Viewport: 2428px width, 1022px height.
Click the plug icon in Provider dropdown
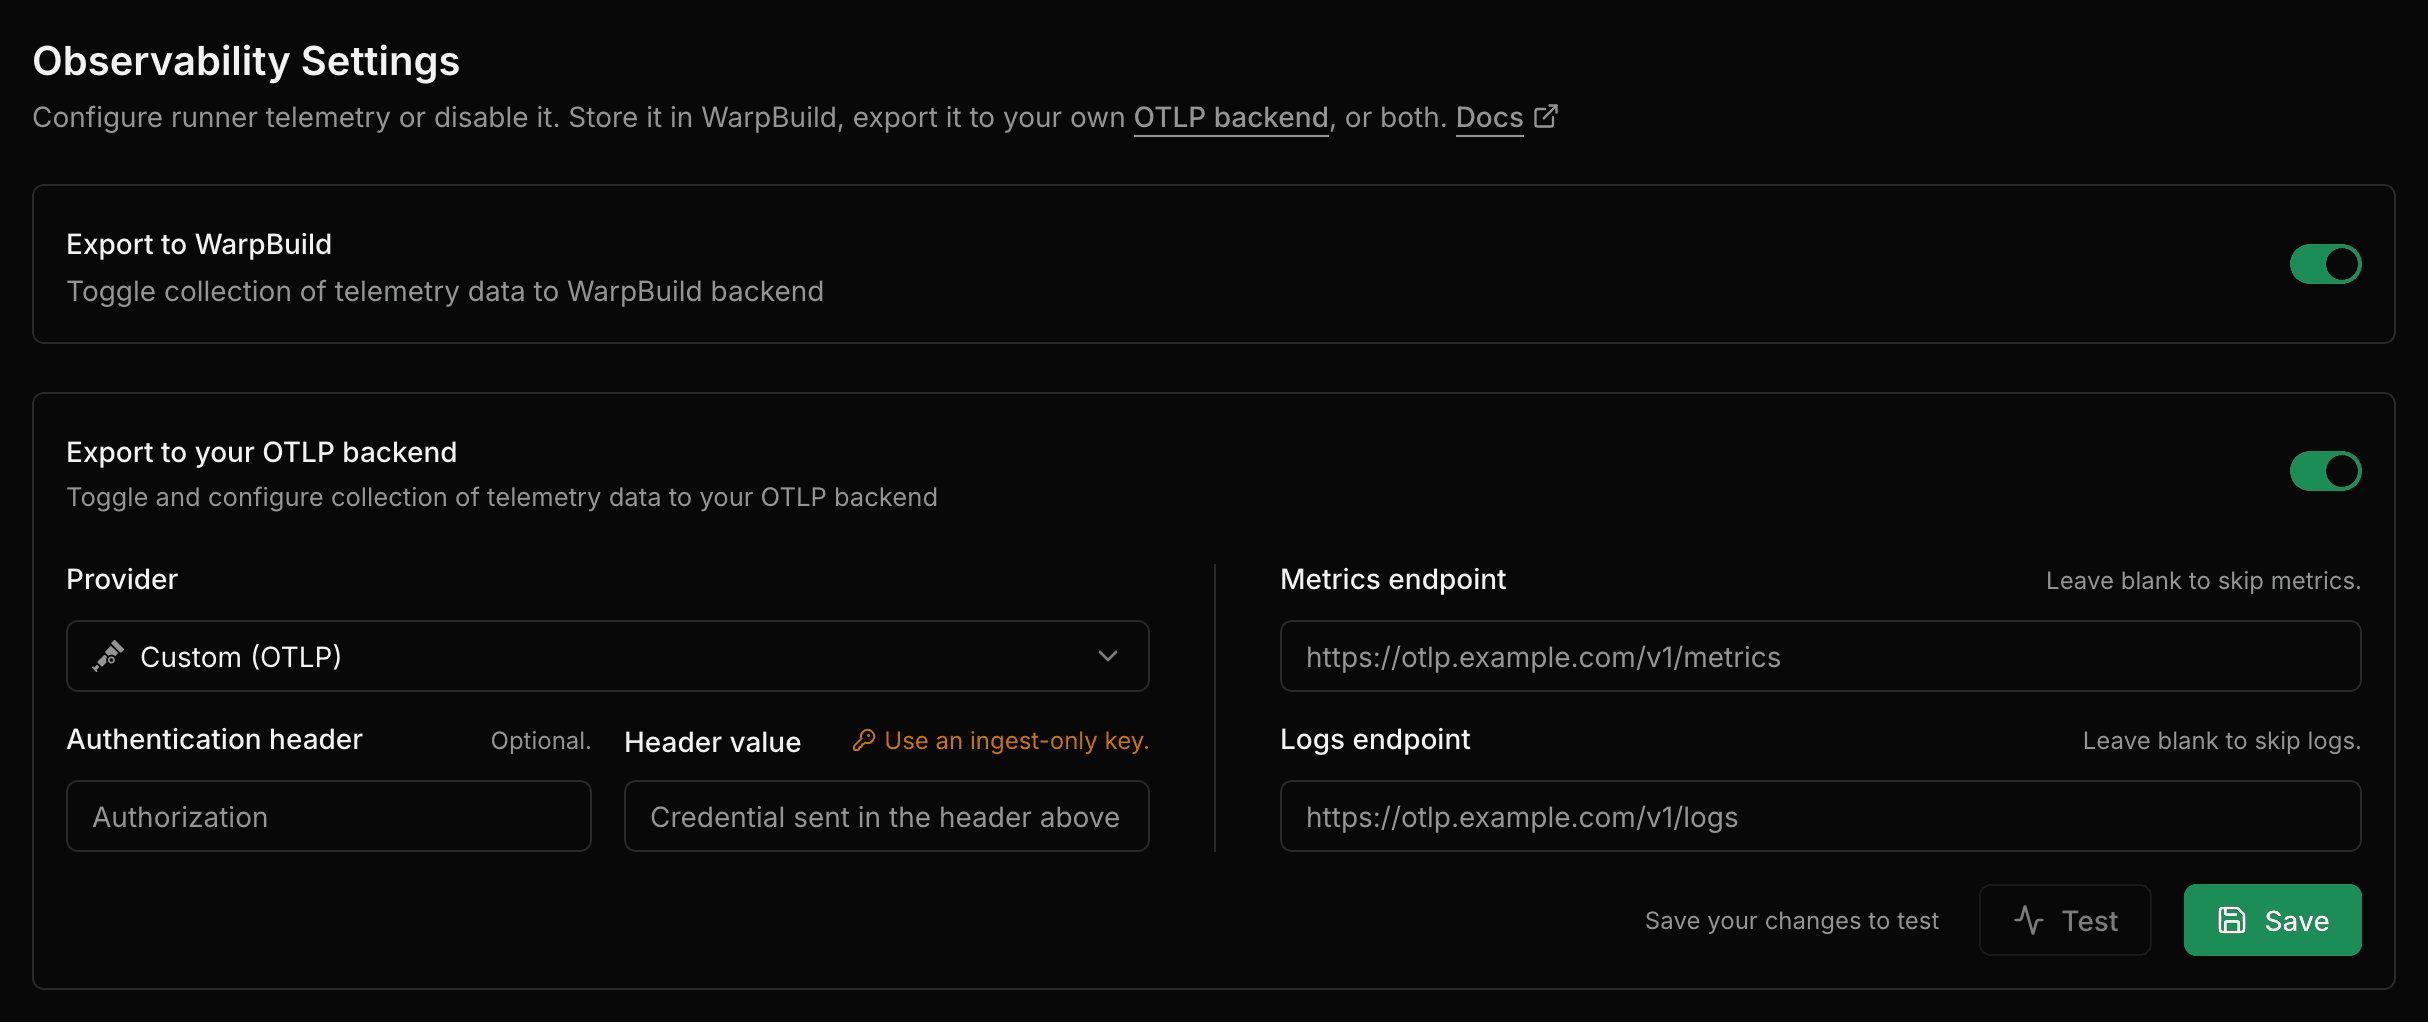(x=108, y=656)
